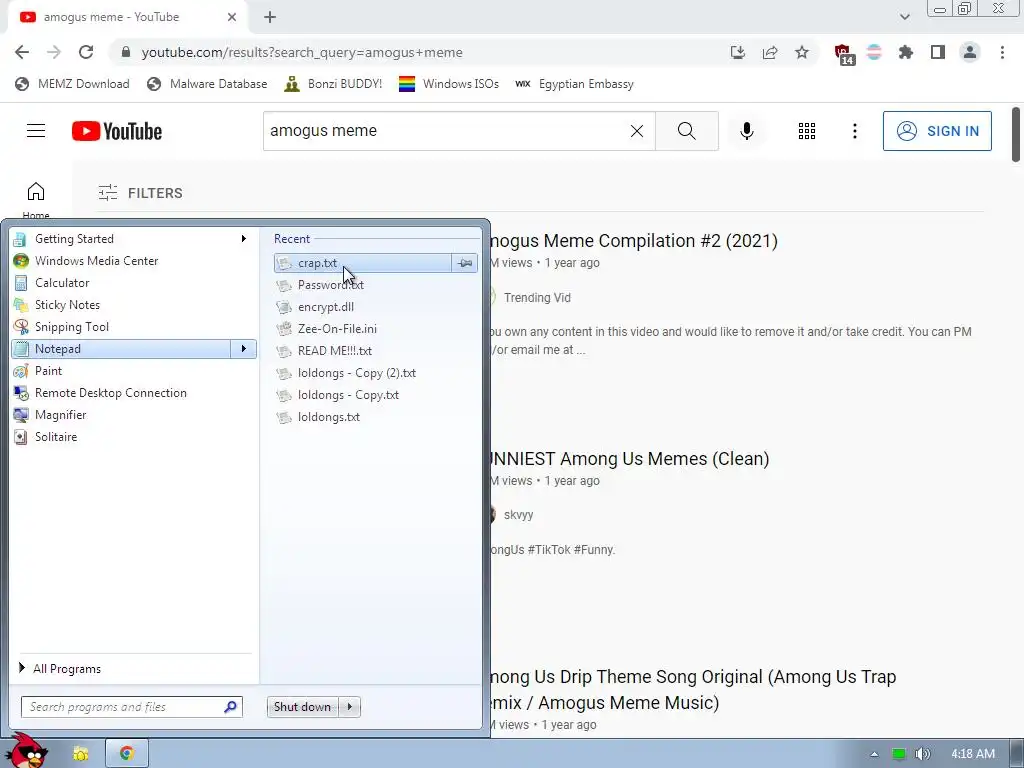The height and width of the screenshot is (768, 1024).
Task: Click the Shut down button
Action: (303, 707)
